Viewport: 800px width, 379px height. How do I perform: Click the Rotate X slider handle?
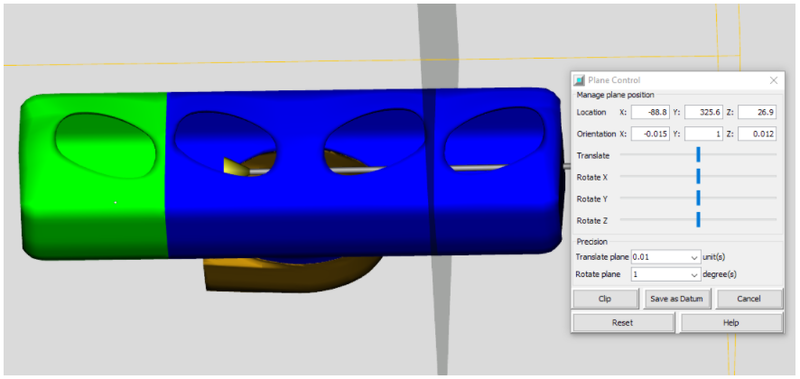698,176
